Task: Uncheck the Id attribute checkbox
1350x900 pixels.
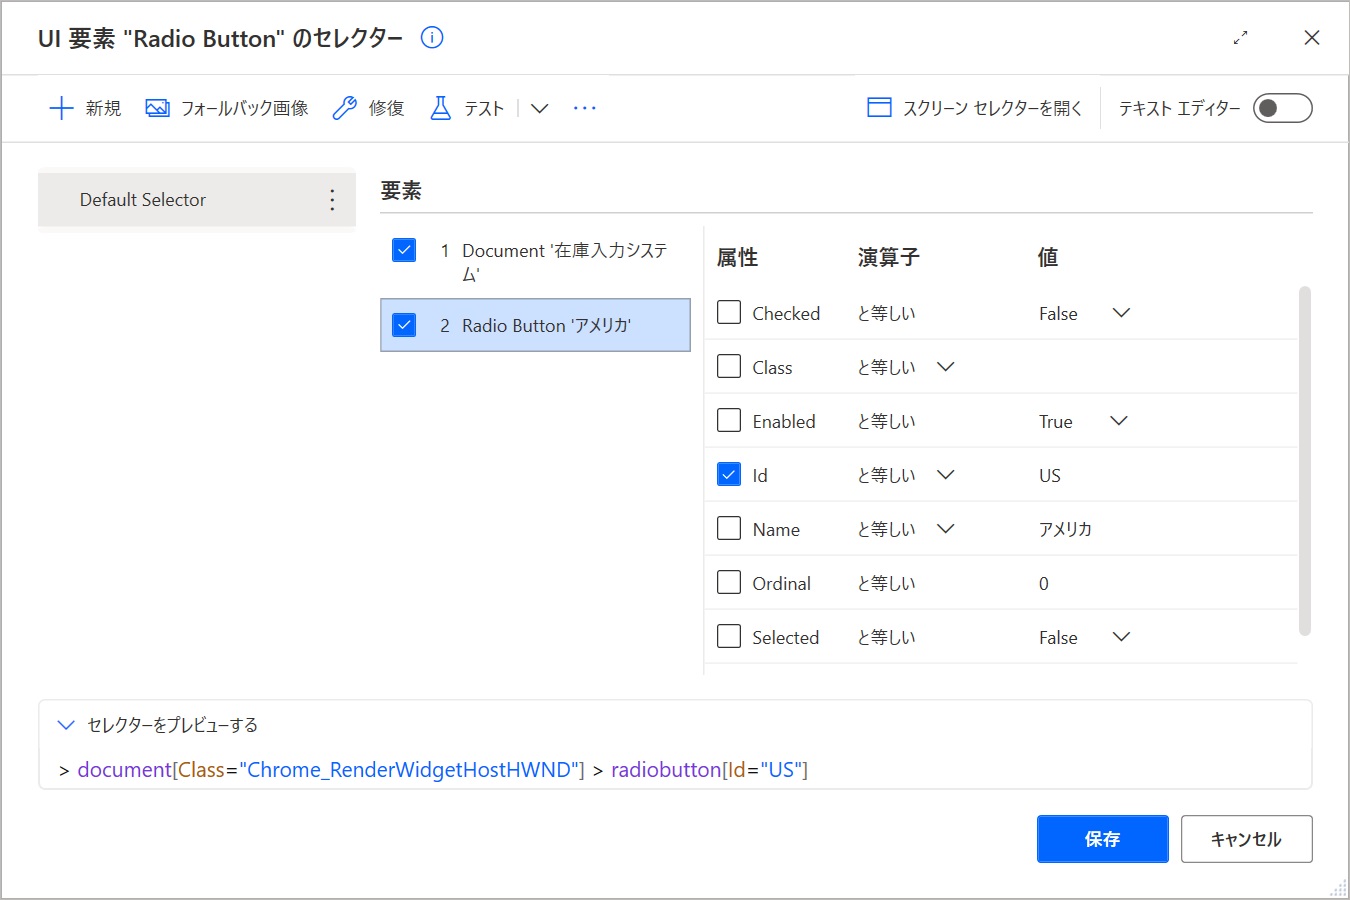Action: [x=729, y=475]
